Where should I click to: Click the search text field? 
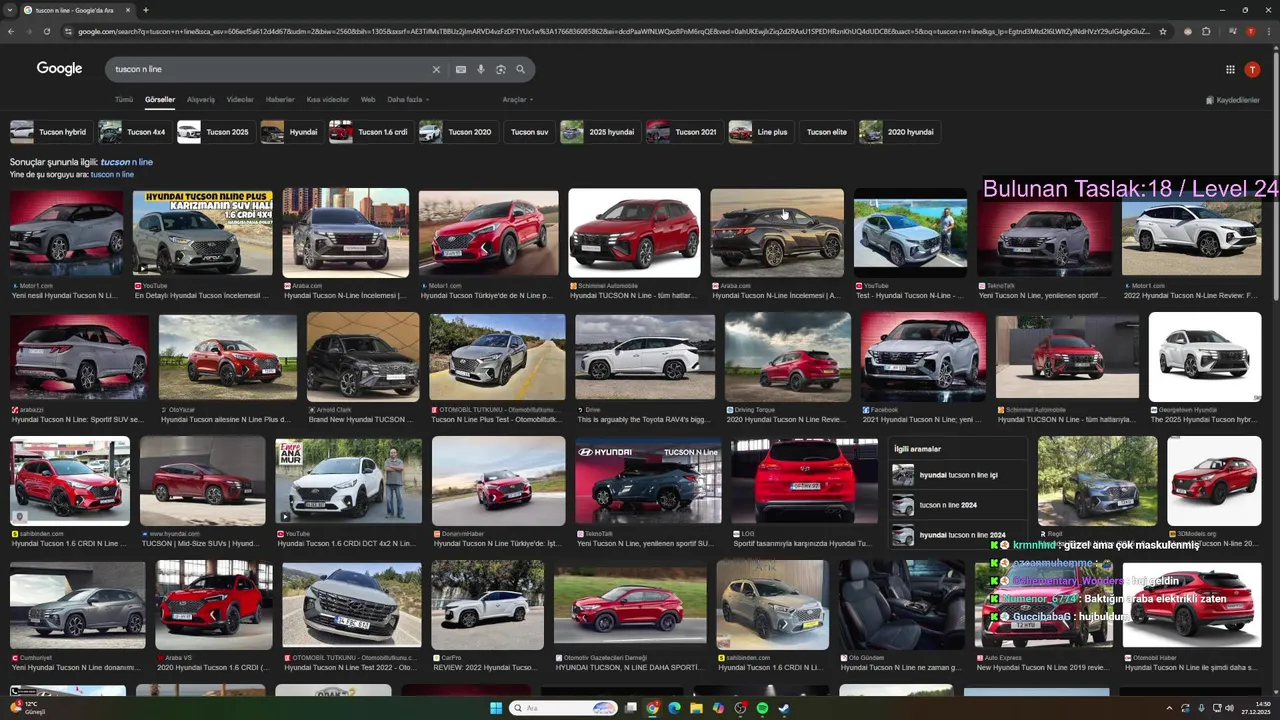point(270,69)
